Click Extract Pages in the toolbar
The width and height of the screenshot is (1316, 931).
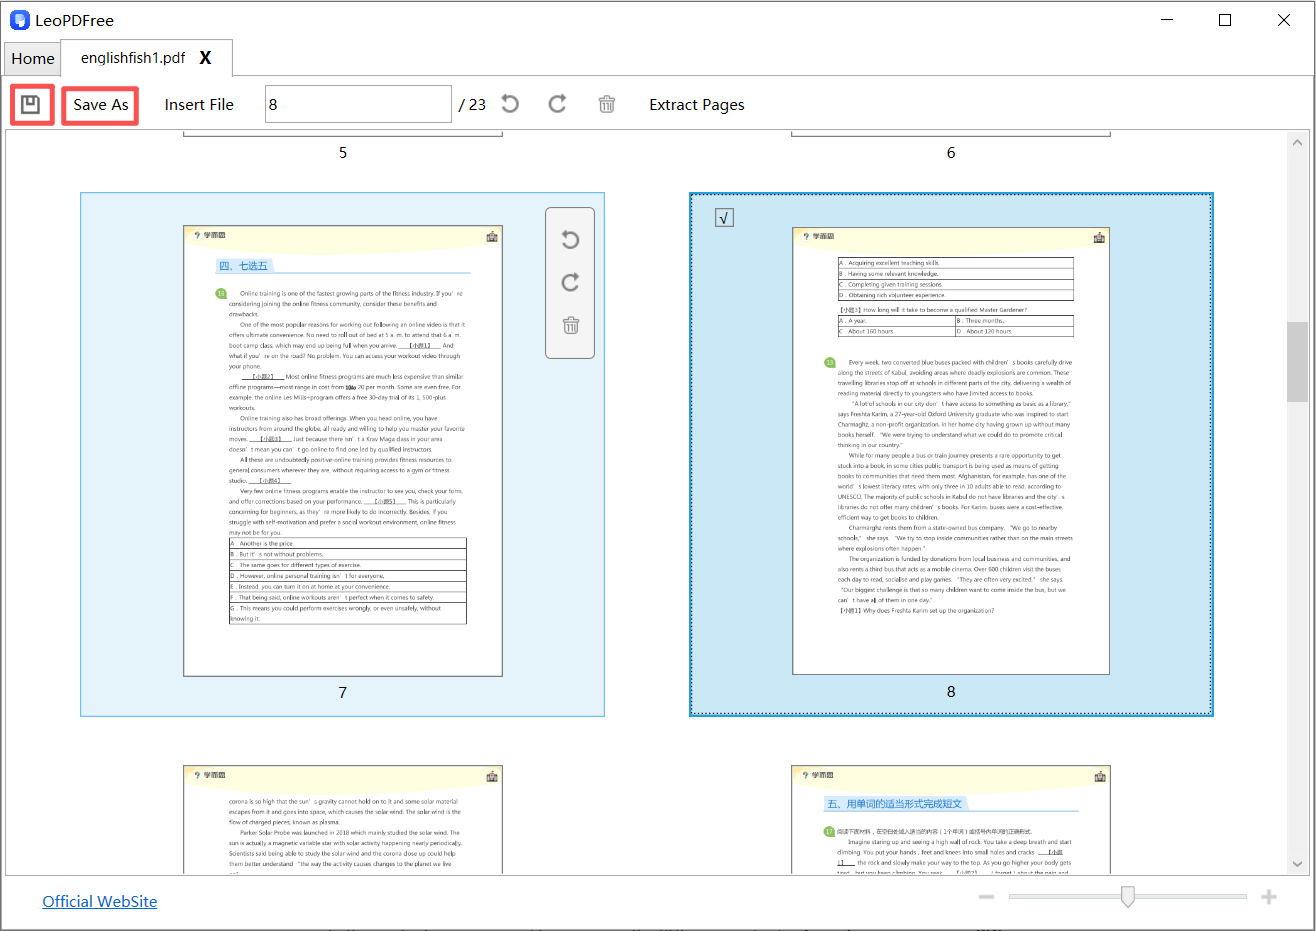(696, 105)
